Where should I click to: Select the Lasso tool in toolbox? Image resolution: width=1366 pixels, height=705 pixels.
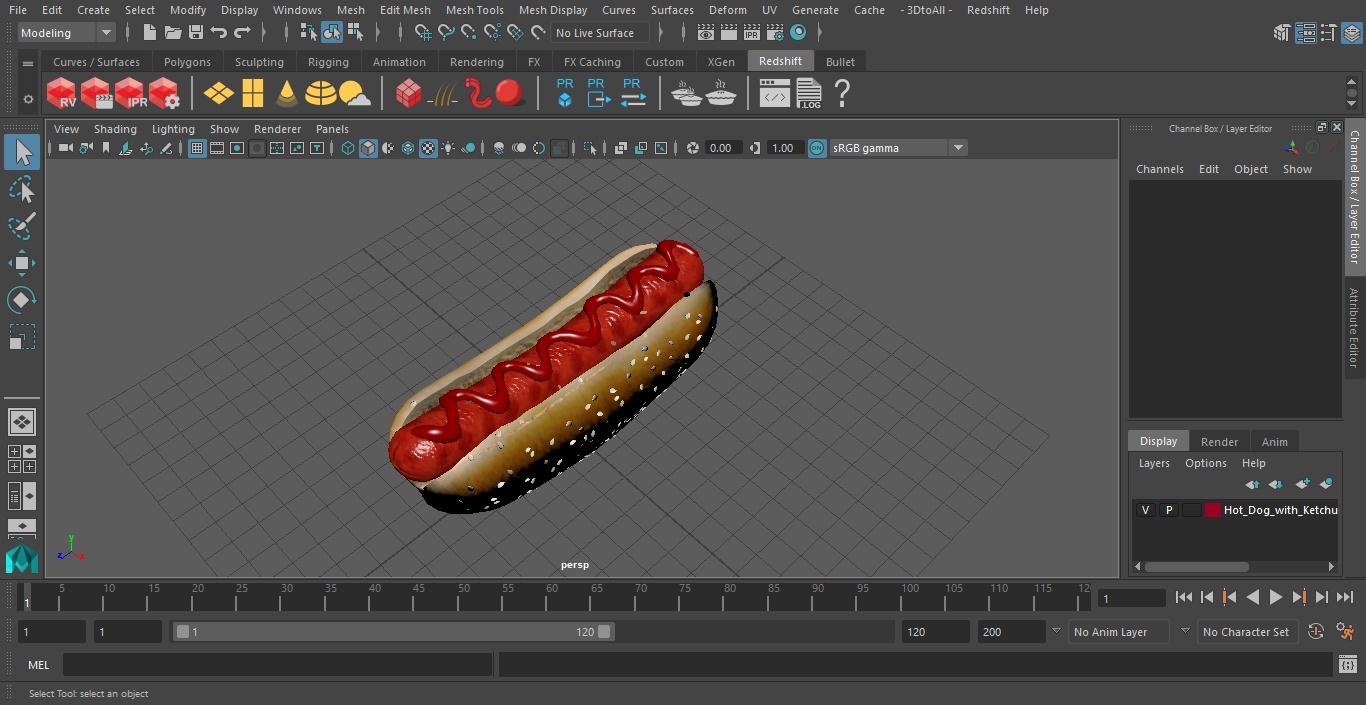coord(22,190)
